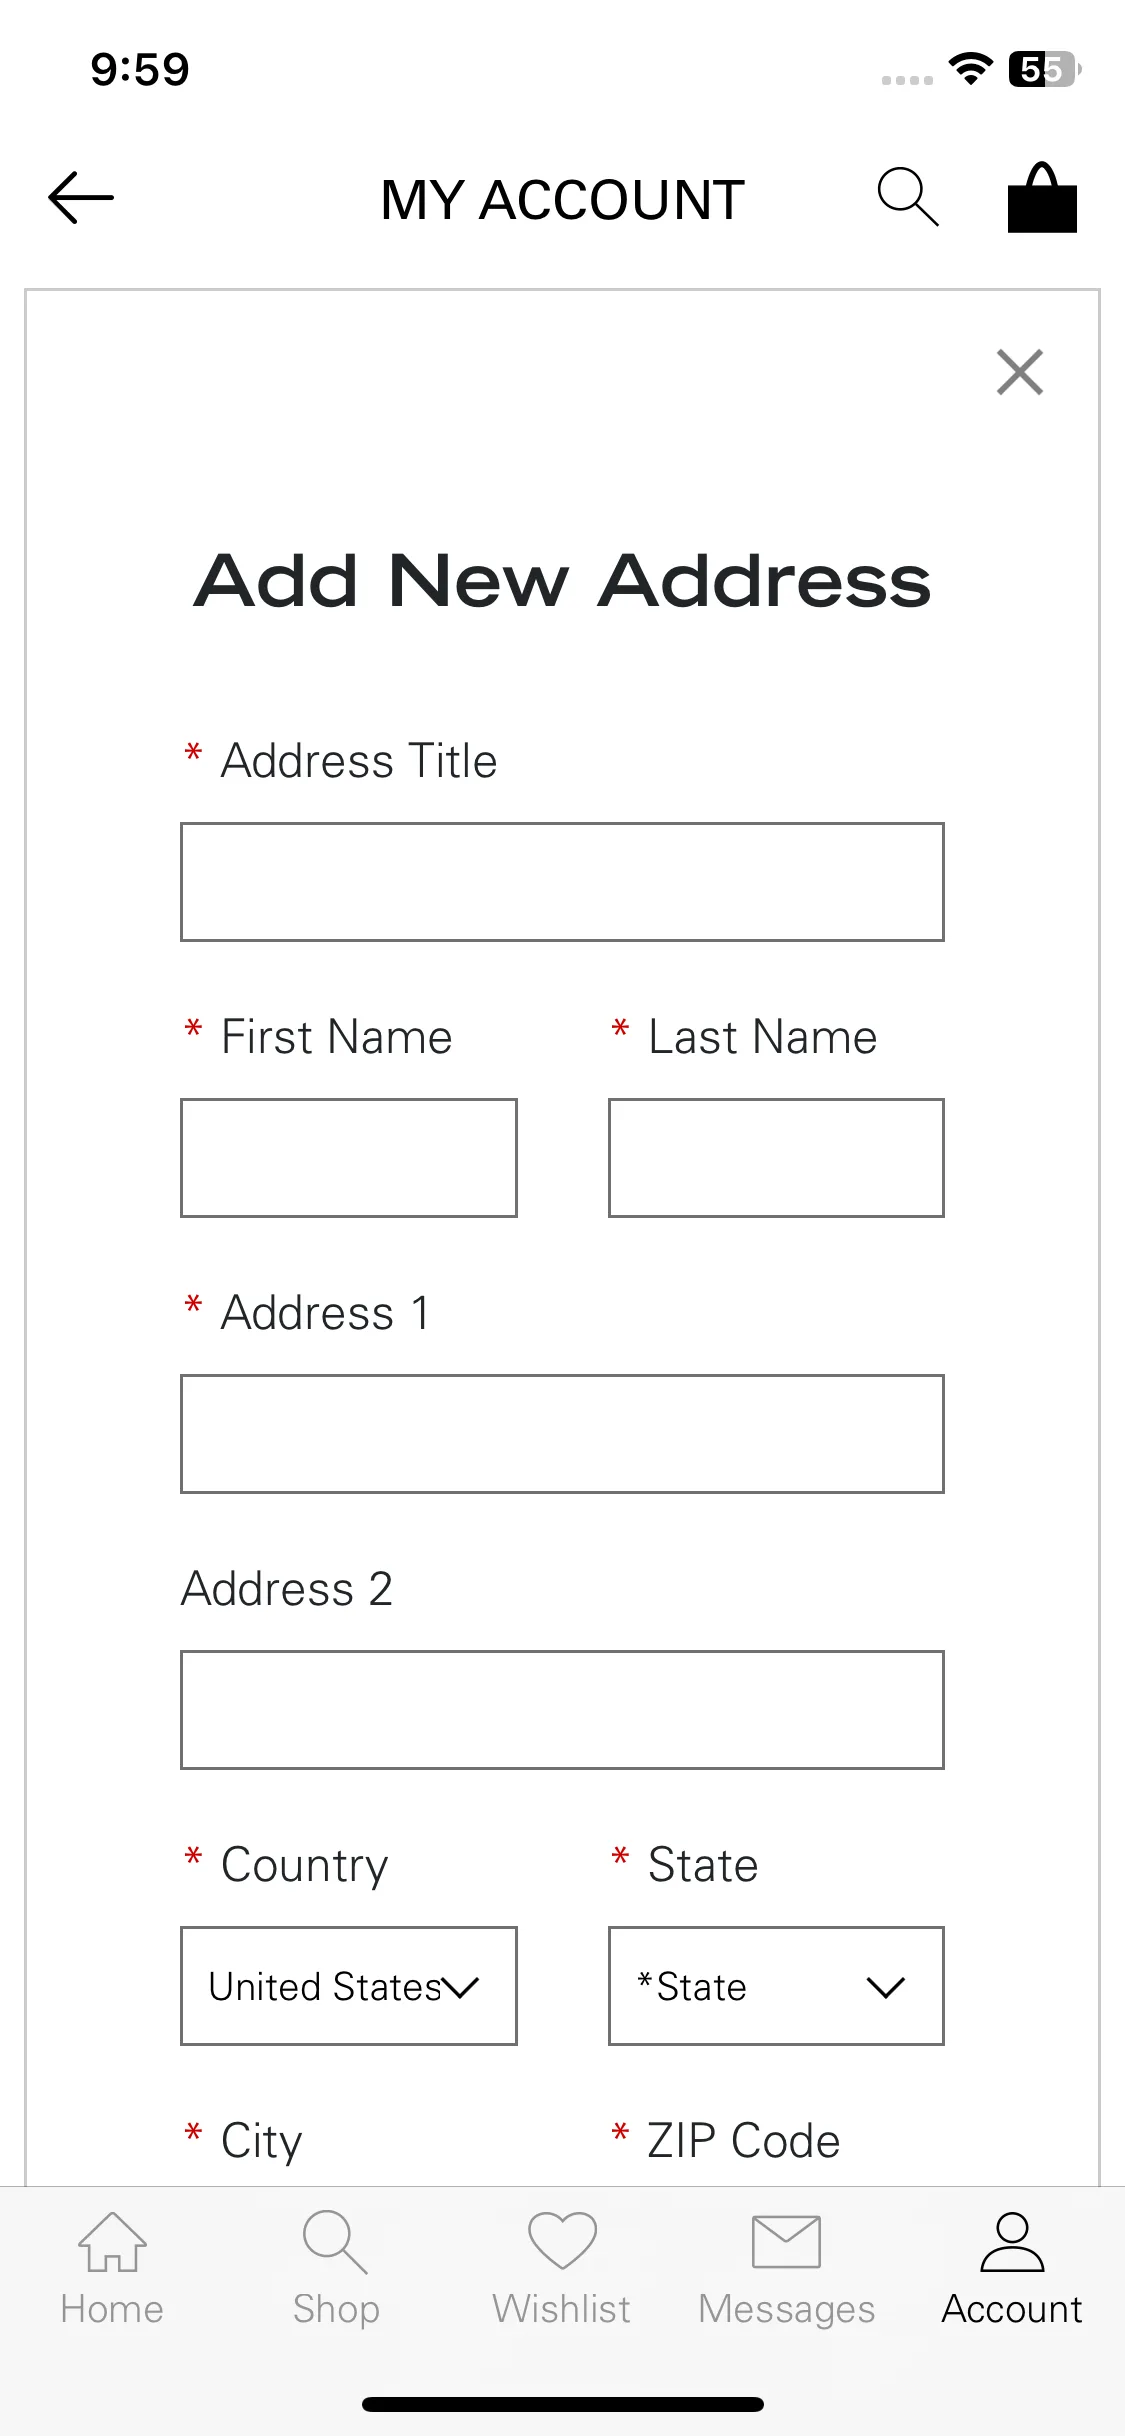Open search with the magnifier icon
The height and width of the screenshot is (2436, 1125).
click(x=908, y=197)
